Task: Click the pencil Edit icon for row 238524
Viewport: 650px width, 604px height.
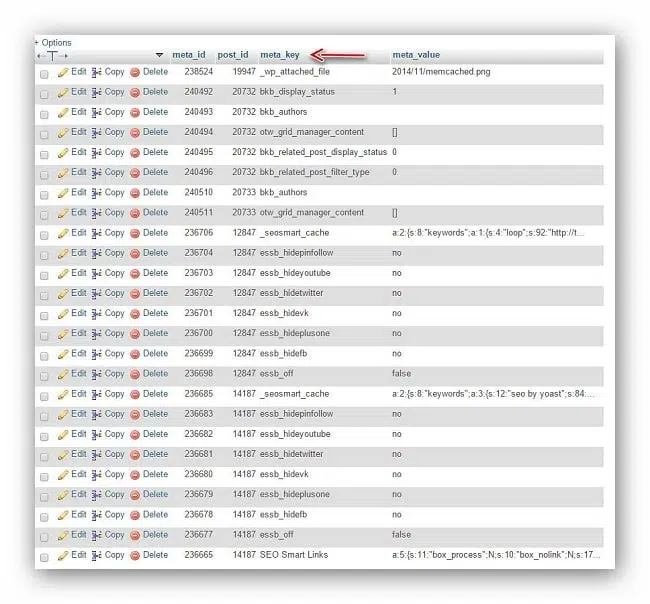Action: coord(63,73)
